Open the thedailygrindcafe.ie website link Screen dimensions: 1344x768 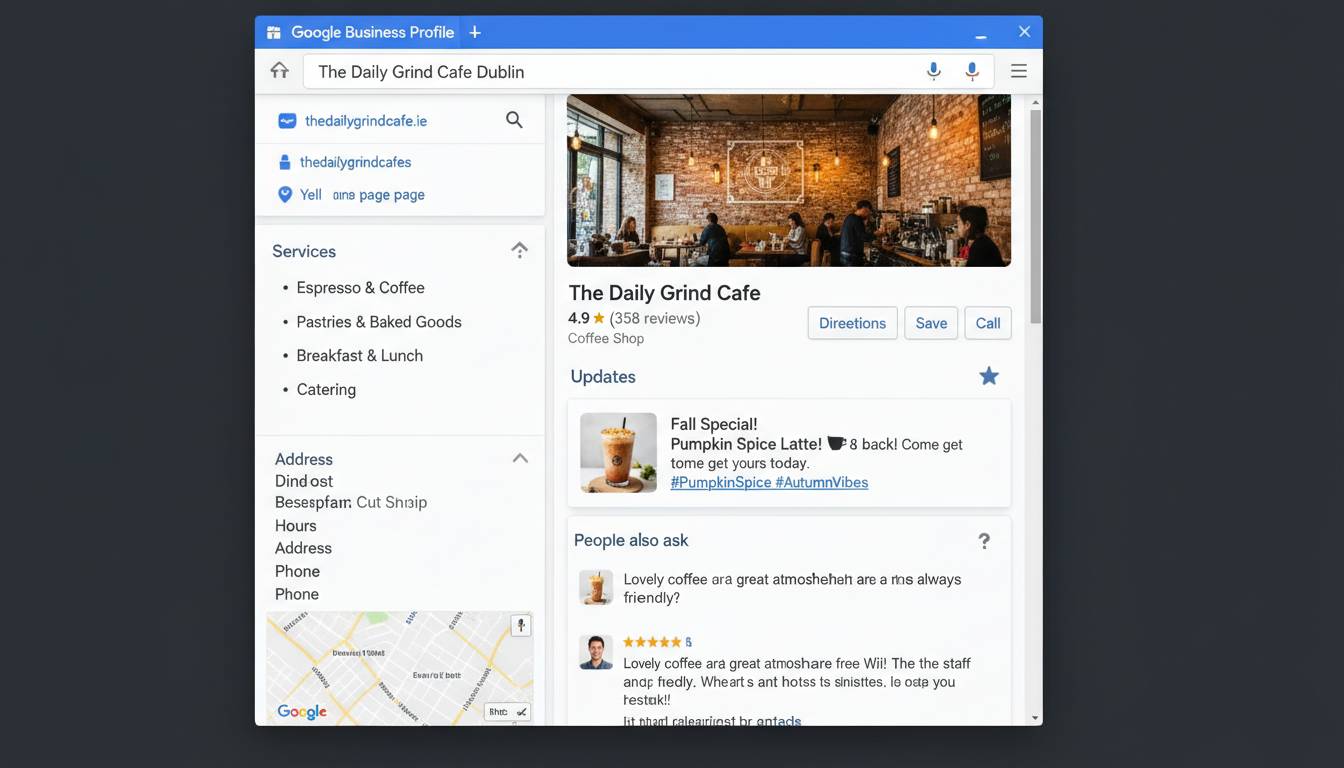pyautogui.click(x=365, y=121)
